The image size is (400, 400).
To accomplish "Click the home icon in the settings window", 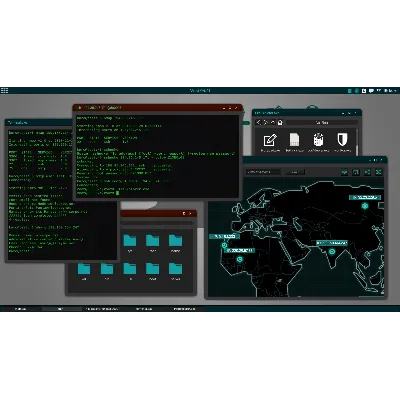I will [280, 122].
